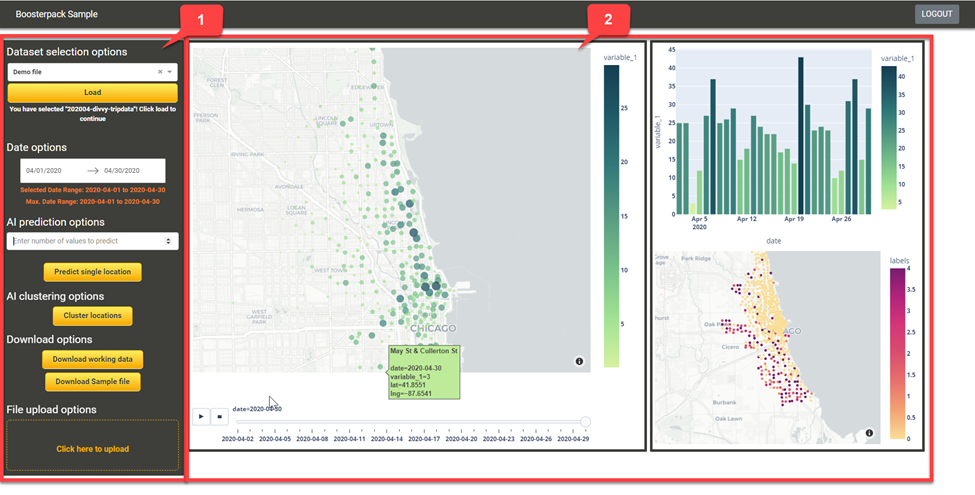The height and width of the screenshot is (495, 975).
Task: Click the info icon on cluster map
Action: click(869, 433)
